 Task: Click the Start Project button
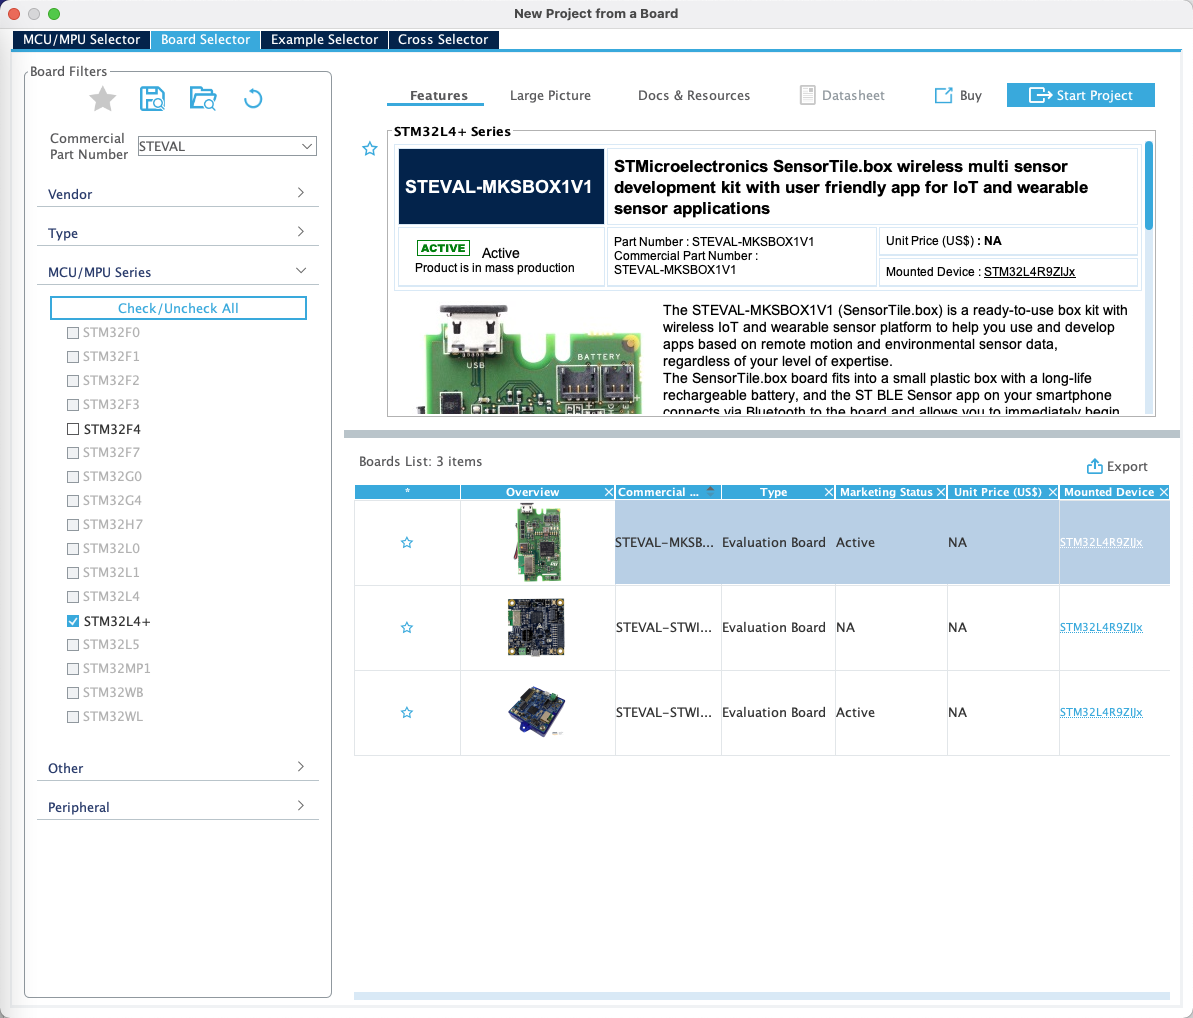(1080, 95)
